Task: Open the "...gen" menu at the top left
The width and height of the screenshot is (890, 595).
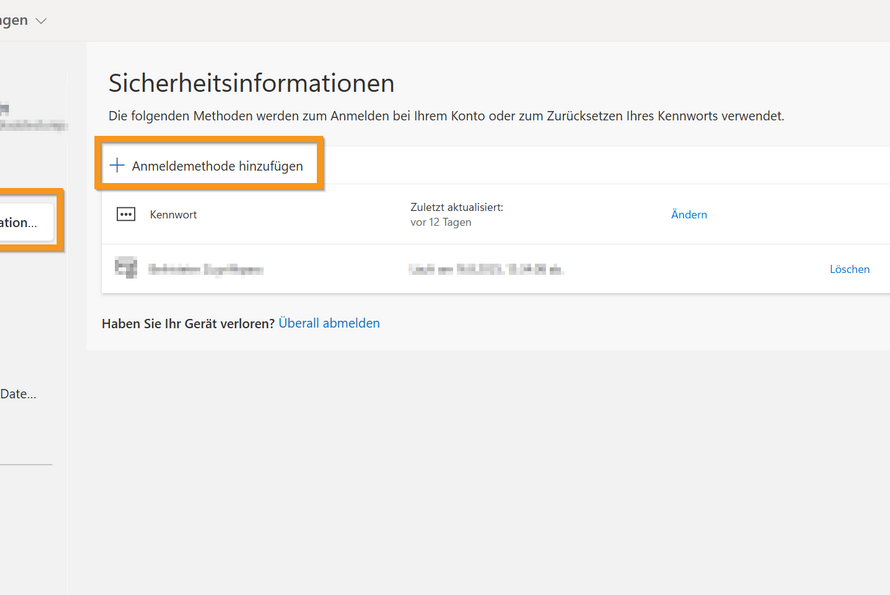Action: [15, 19]
